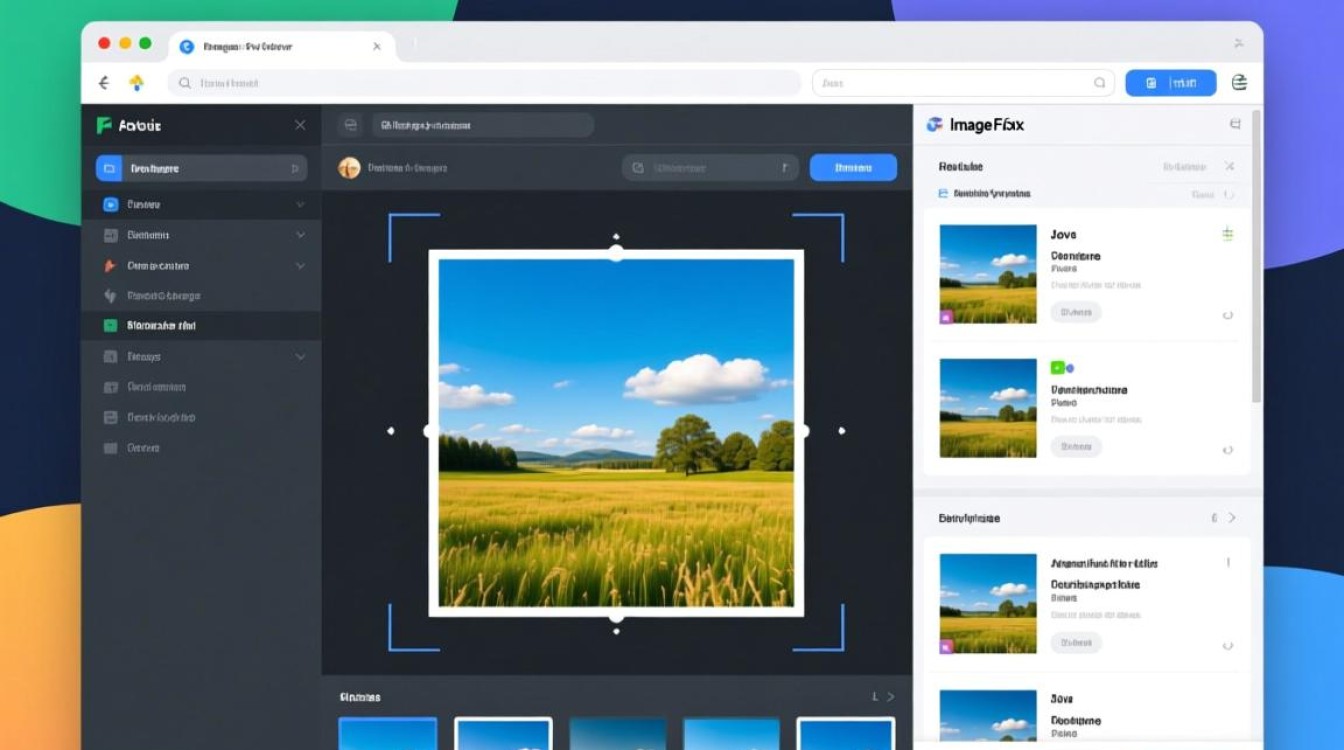The width and height of the screenshot is (1344, 750).
Task: Click the blue button right of the editor search field
Action: click(853, 168)
